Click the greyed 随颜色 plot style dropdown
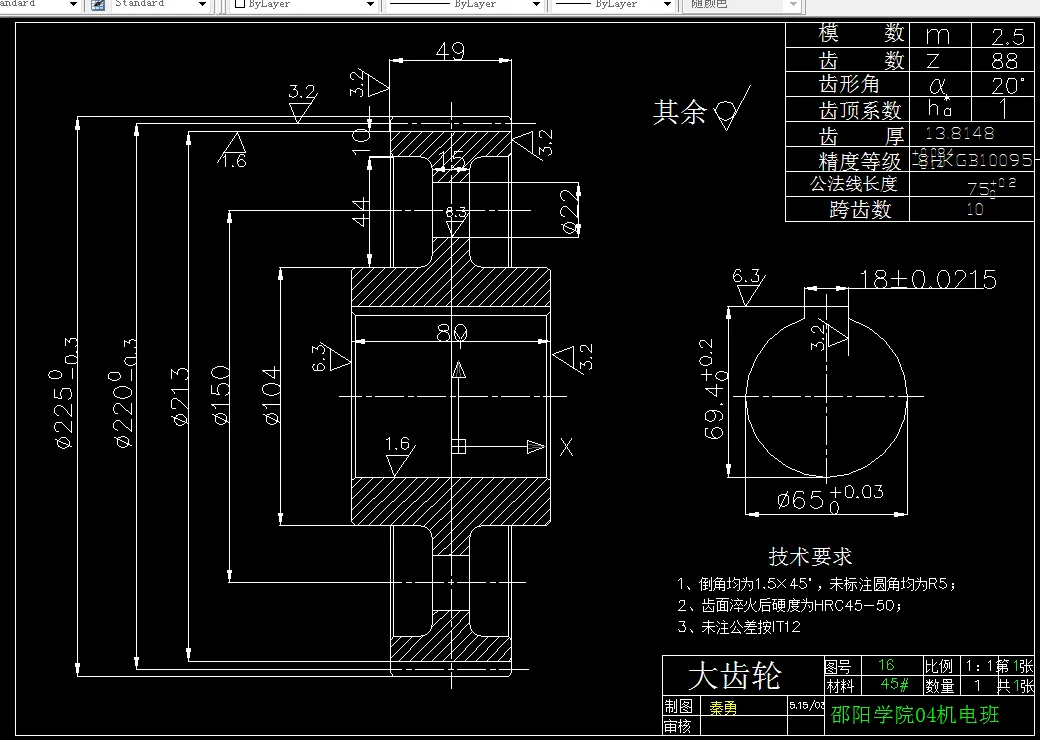This screenshot has height=740, width=1040. point(742,5)
